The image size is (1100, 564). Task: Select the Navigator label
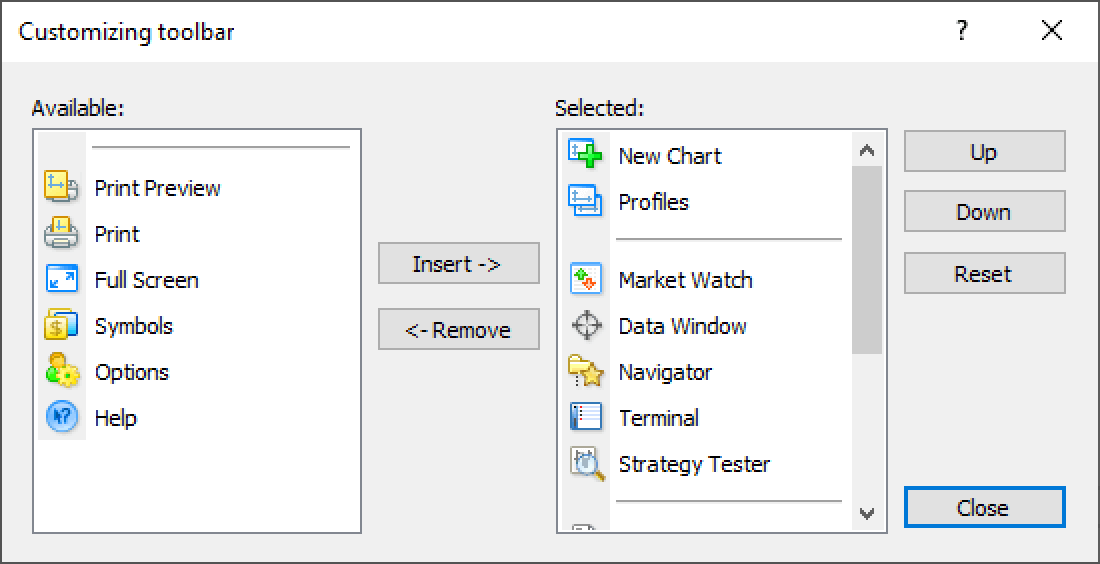pos(665,372)
